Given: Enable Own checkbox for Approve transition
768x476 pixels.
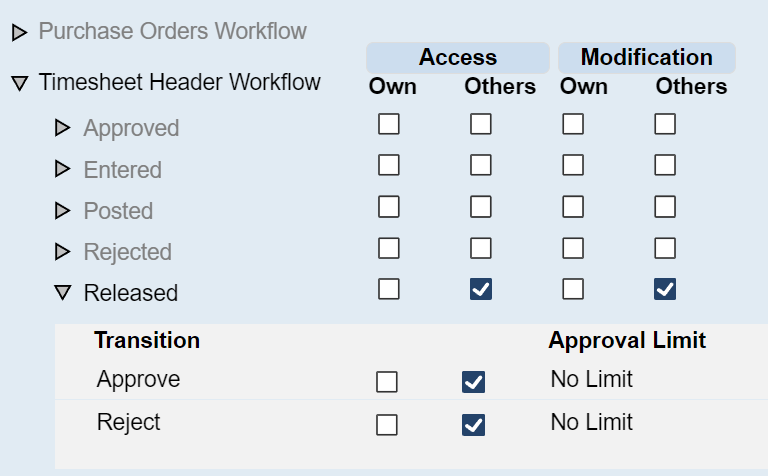Looking at the screenshot, I should tap(386, 382).
